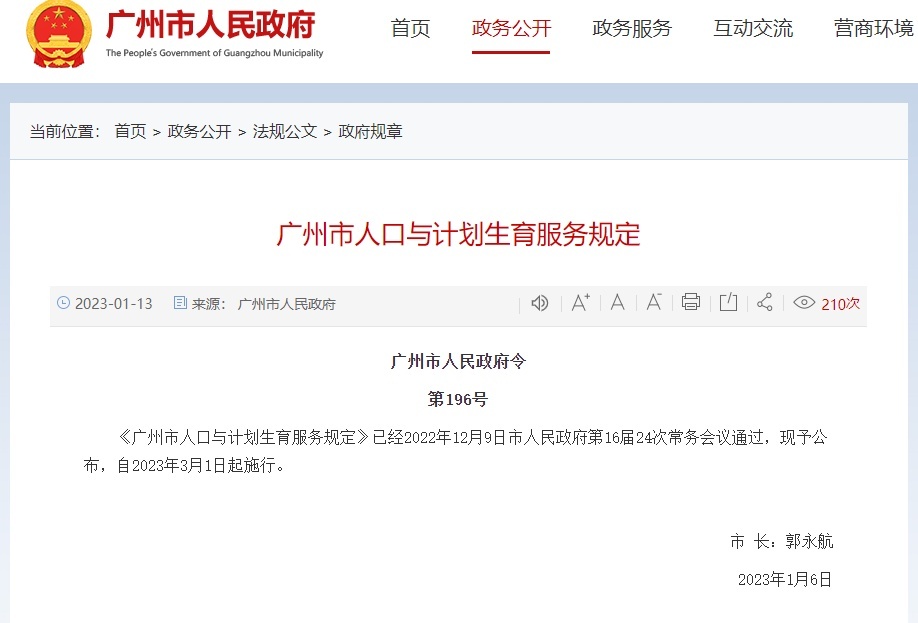Open the 首页 navigation tab
Image resolution: width=918 pixels, height=623 pixels.
(410, 29)
